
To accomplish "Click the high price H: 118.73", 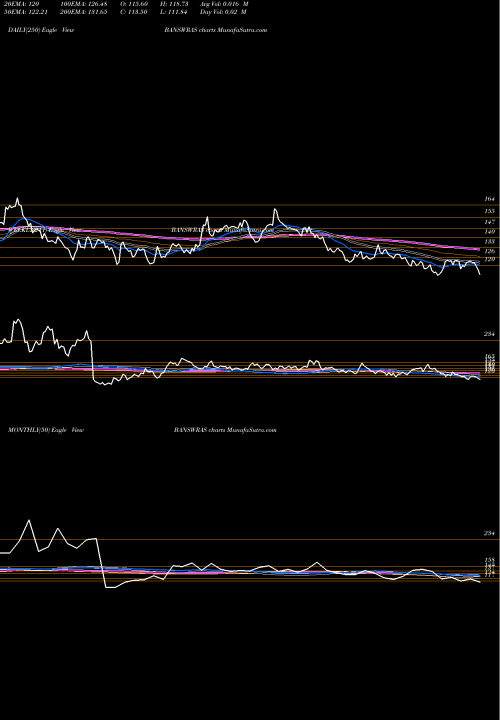I will tap(174, 4).
